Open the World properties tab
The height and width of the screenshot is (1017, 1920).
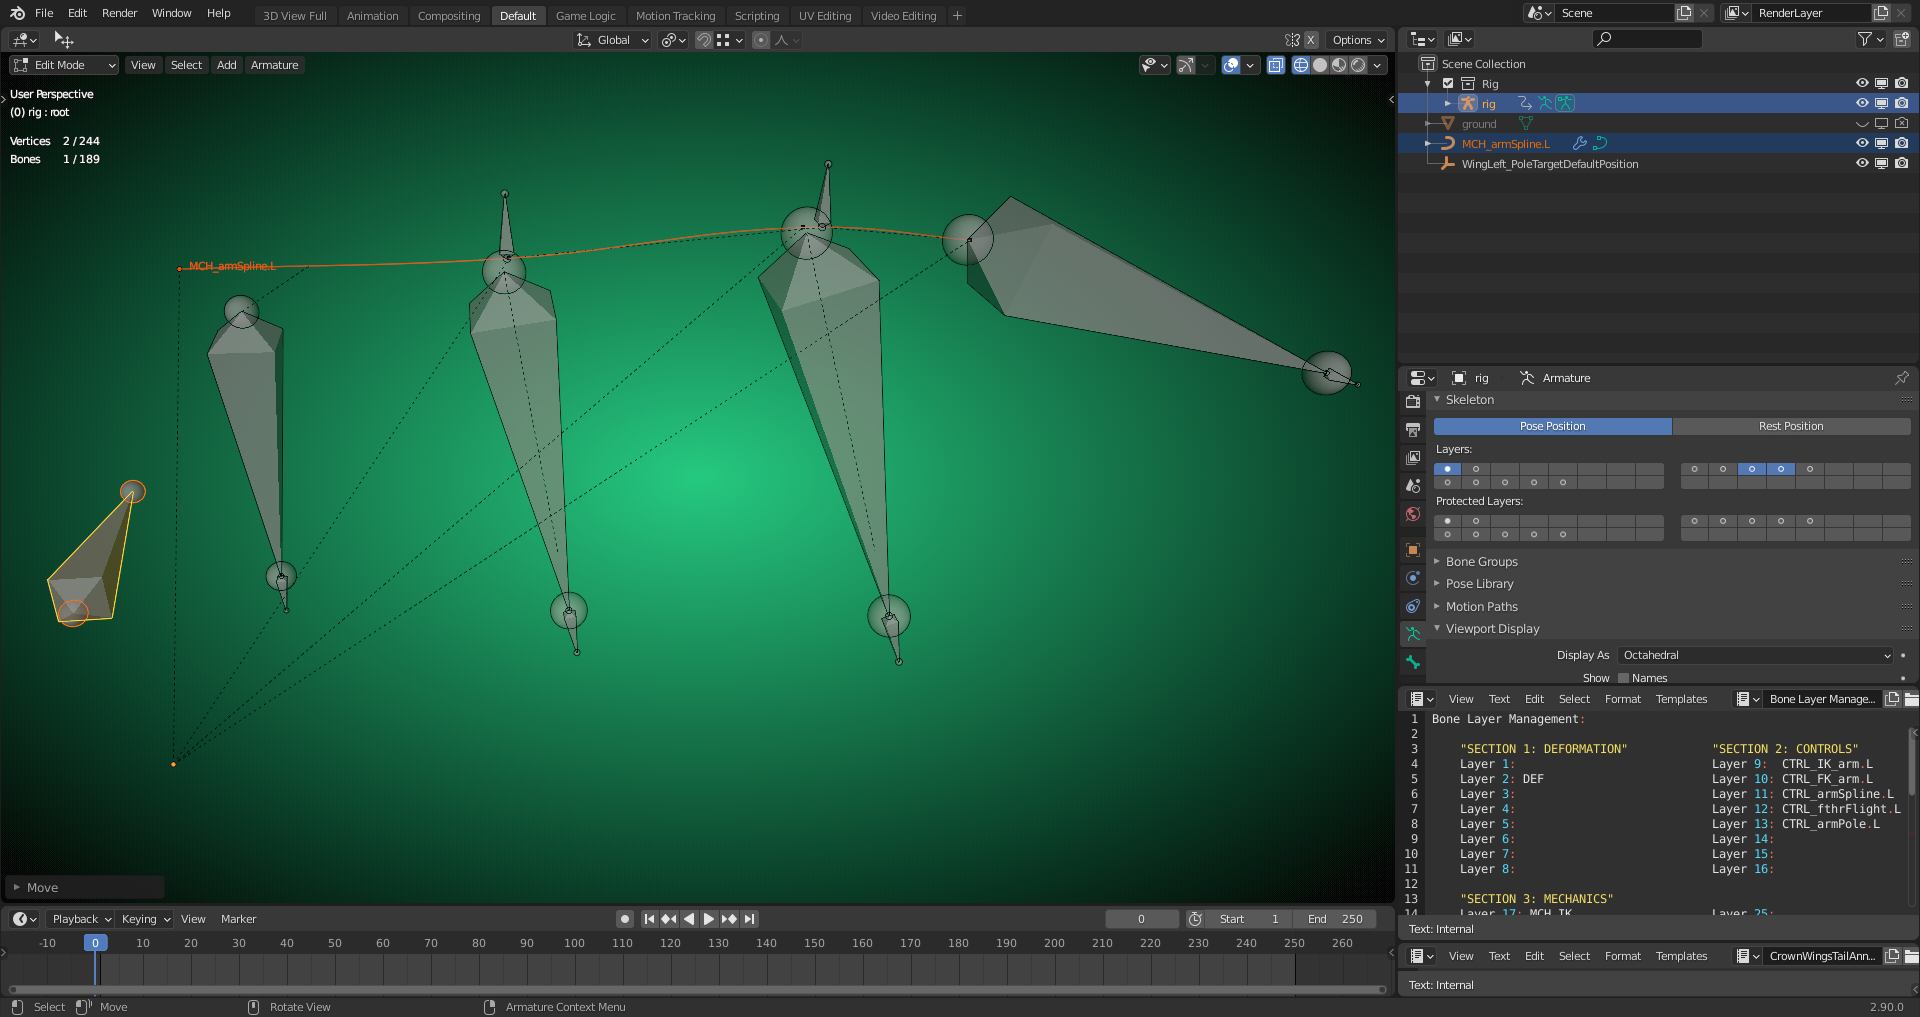click(x=1413, y=514)
